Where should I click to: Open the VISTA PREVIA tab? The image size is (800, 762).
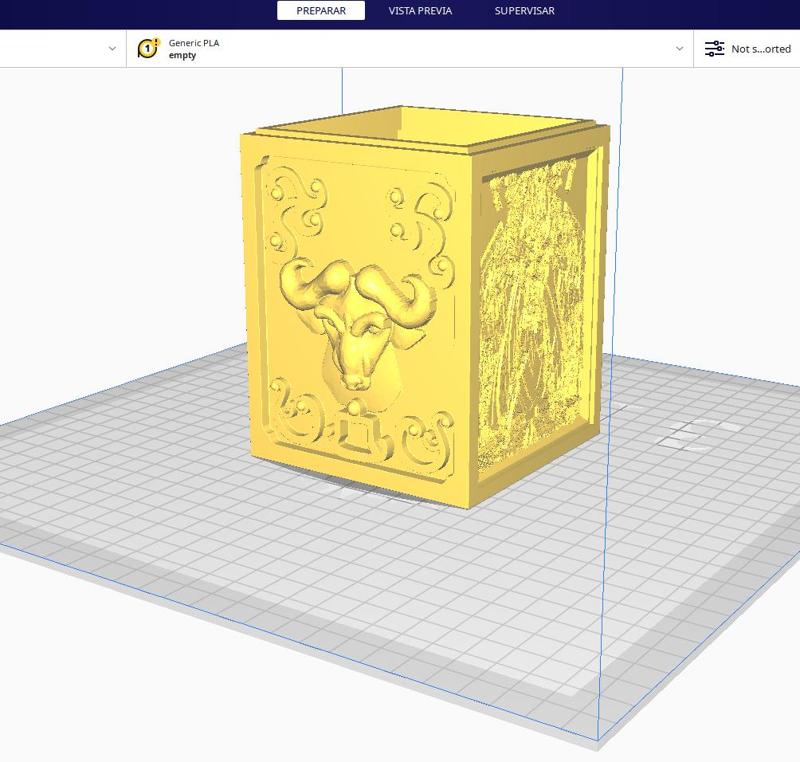point(420,11)
